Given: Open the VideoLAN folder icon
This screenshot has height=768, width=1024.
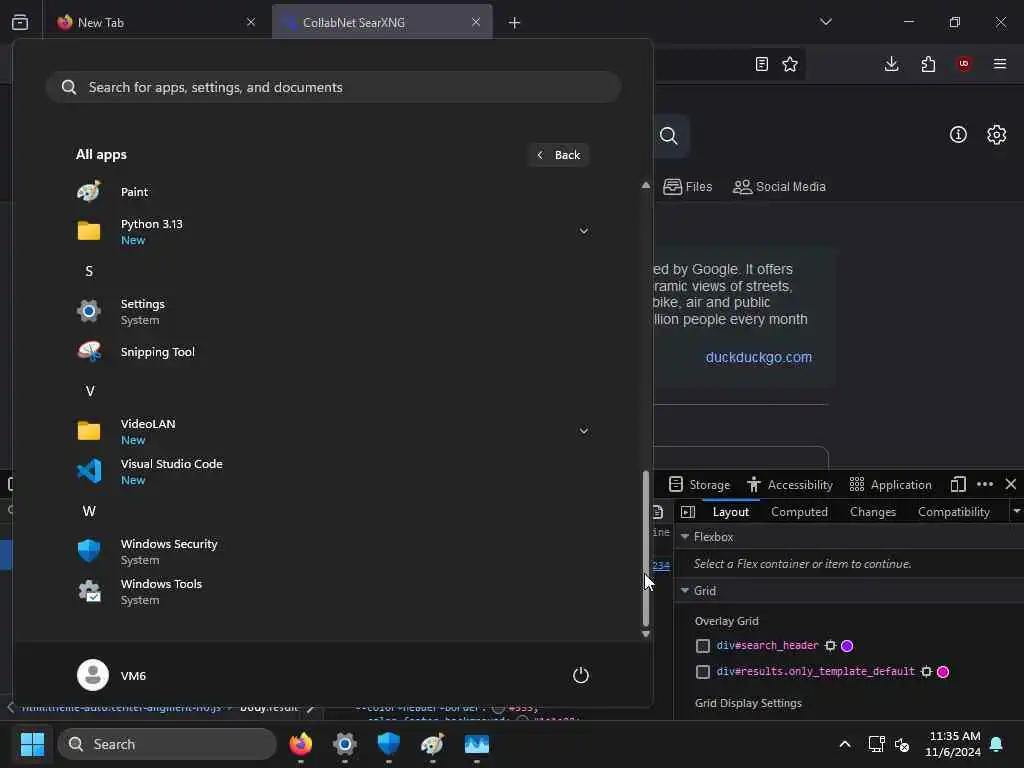Looking at the screenshot, I should pyautogui.click(x=89, y=431).
